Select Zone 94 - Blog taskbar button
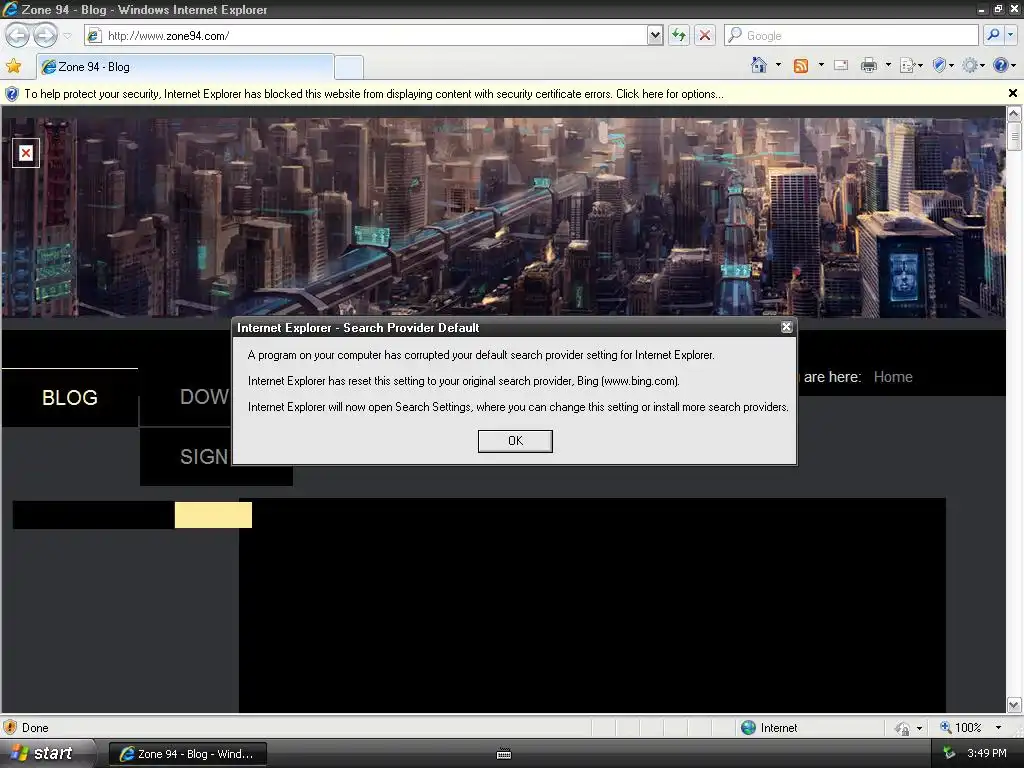 pyautogui.click(x=187, y=754)
